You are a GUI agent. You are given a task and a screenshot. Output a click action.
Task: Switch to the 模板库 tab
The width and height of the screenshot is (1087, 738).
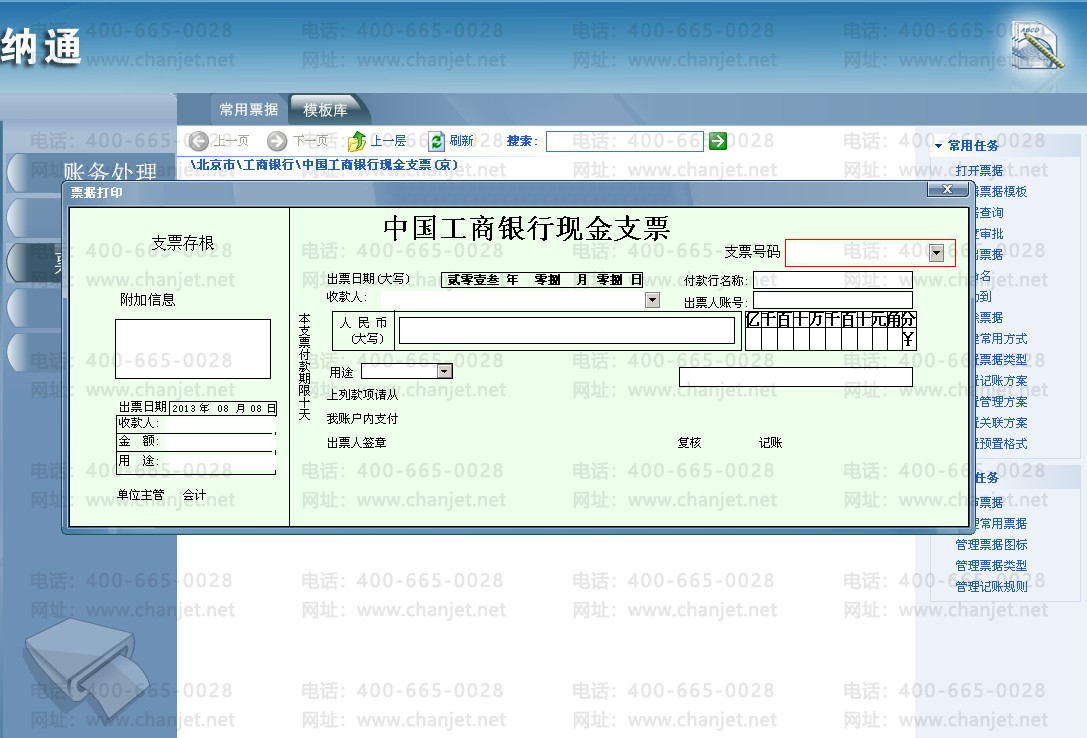click(325, 110)
